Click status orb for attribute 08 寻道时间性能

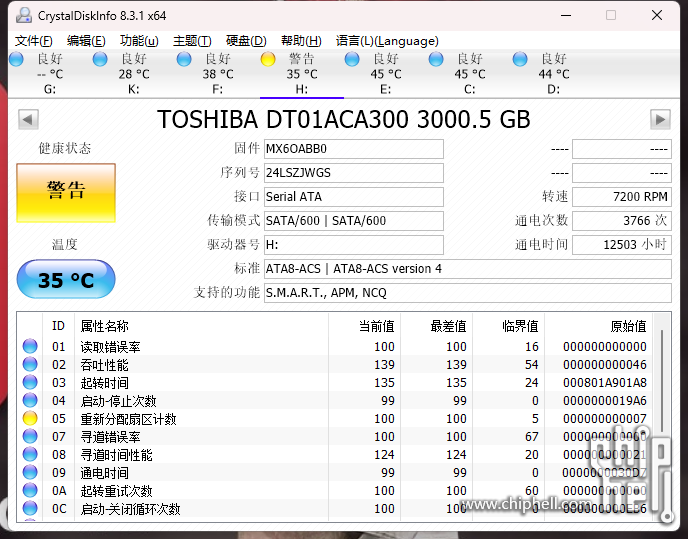tap(30, 454)
